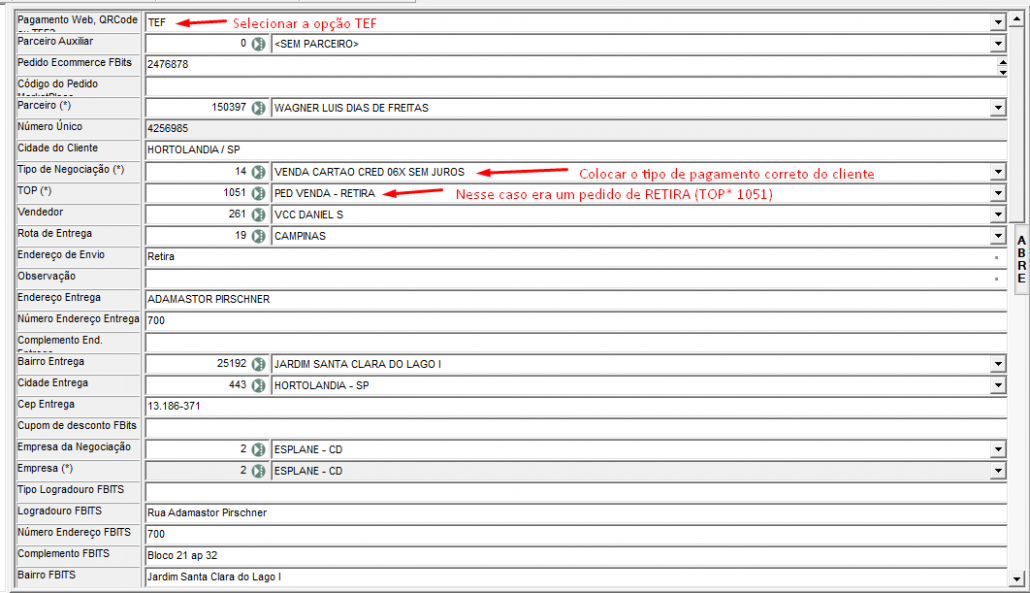Click the Cep Entrega field showing 13.186-371
Screen dimensions: 1030x593
[x=575, y=407]
